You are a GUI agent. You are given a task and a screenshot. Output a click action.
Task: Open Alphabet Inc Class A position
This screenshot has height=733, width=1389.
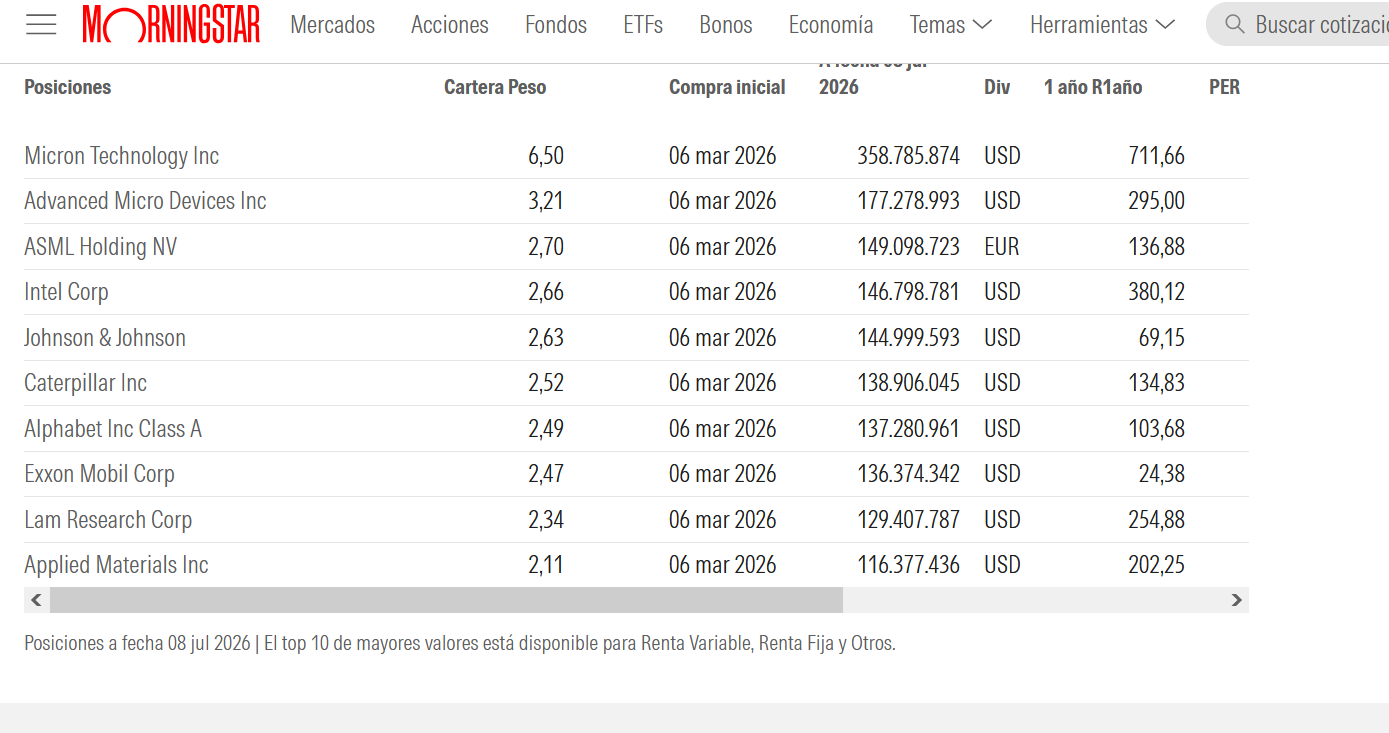pyautogui.click(x=113, y=429)
